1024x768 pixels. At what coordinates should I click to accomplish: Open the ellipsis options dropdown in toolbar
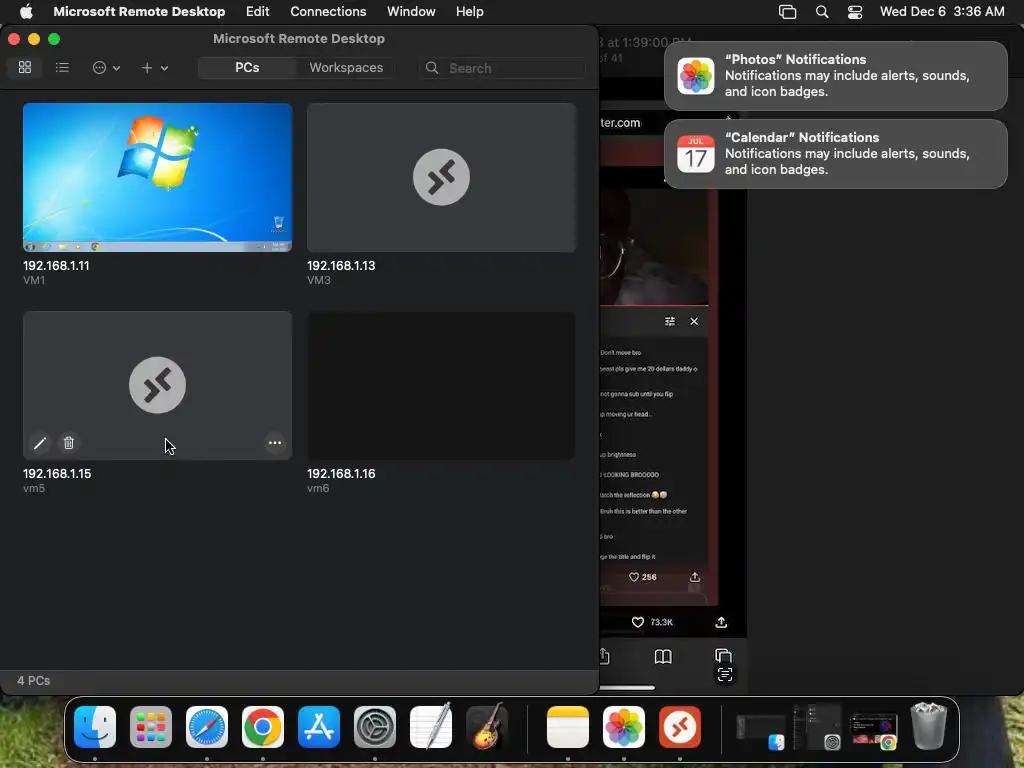(106, 67)
